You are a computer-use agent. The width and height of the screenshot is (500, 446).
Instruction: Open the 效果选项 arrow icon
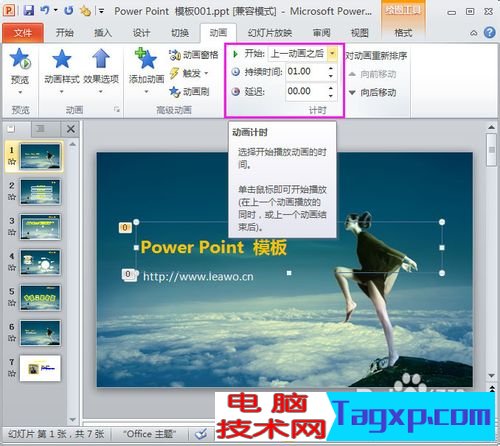click(101, 58)
